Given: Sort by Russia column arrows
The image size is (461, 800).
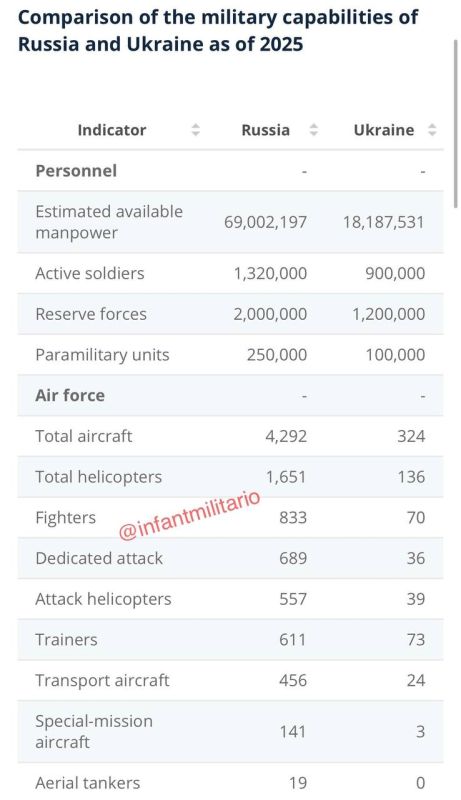Looking at the screenshot, I should 314,130.
